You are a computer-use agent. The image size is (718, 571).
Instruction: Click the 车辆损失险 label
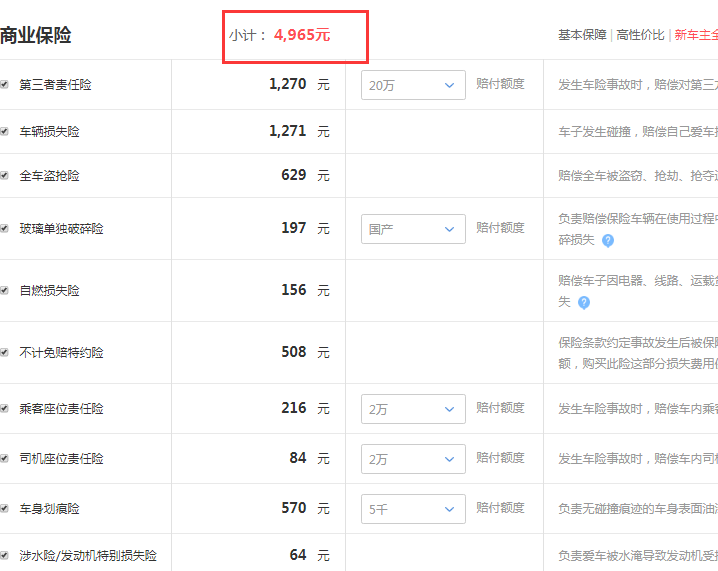49,132
